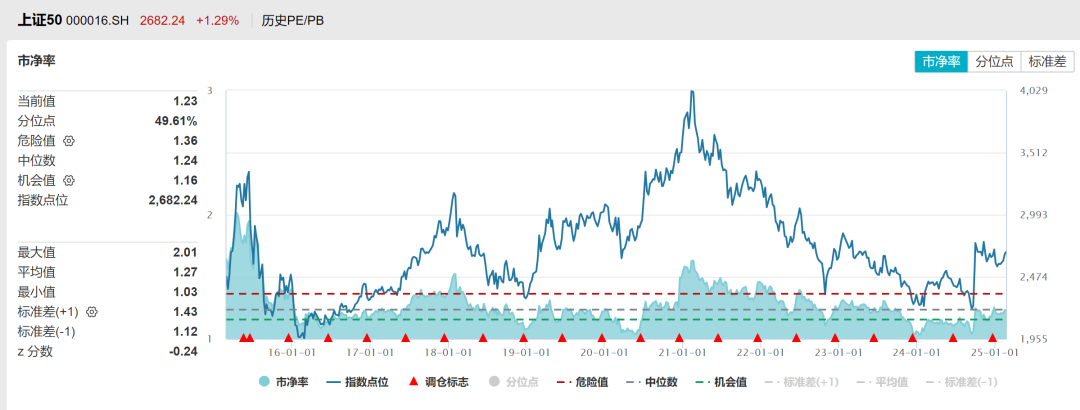
Task: Open settings gear beside 危险值
Action: click(69, 141)
